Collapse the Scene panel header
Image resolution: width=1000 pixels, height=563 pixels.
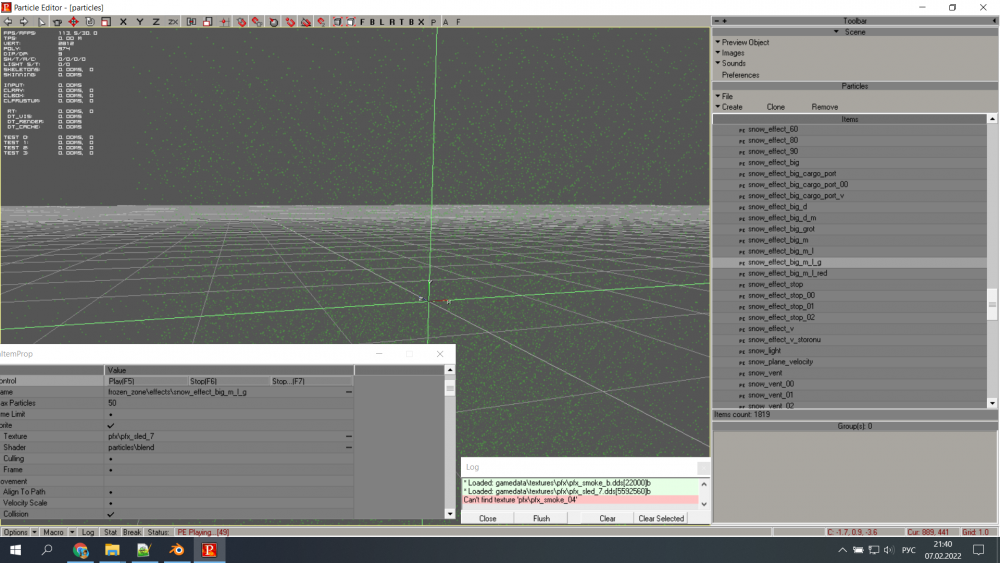(x=854, y=31)
